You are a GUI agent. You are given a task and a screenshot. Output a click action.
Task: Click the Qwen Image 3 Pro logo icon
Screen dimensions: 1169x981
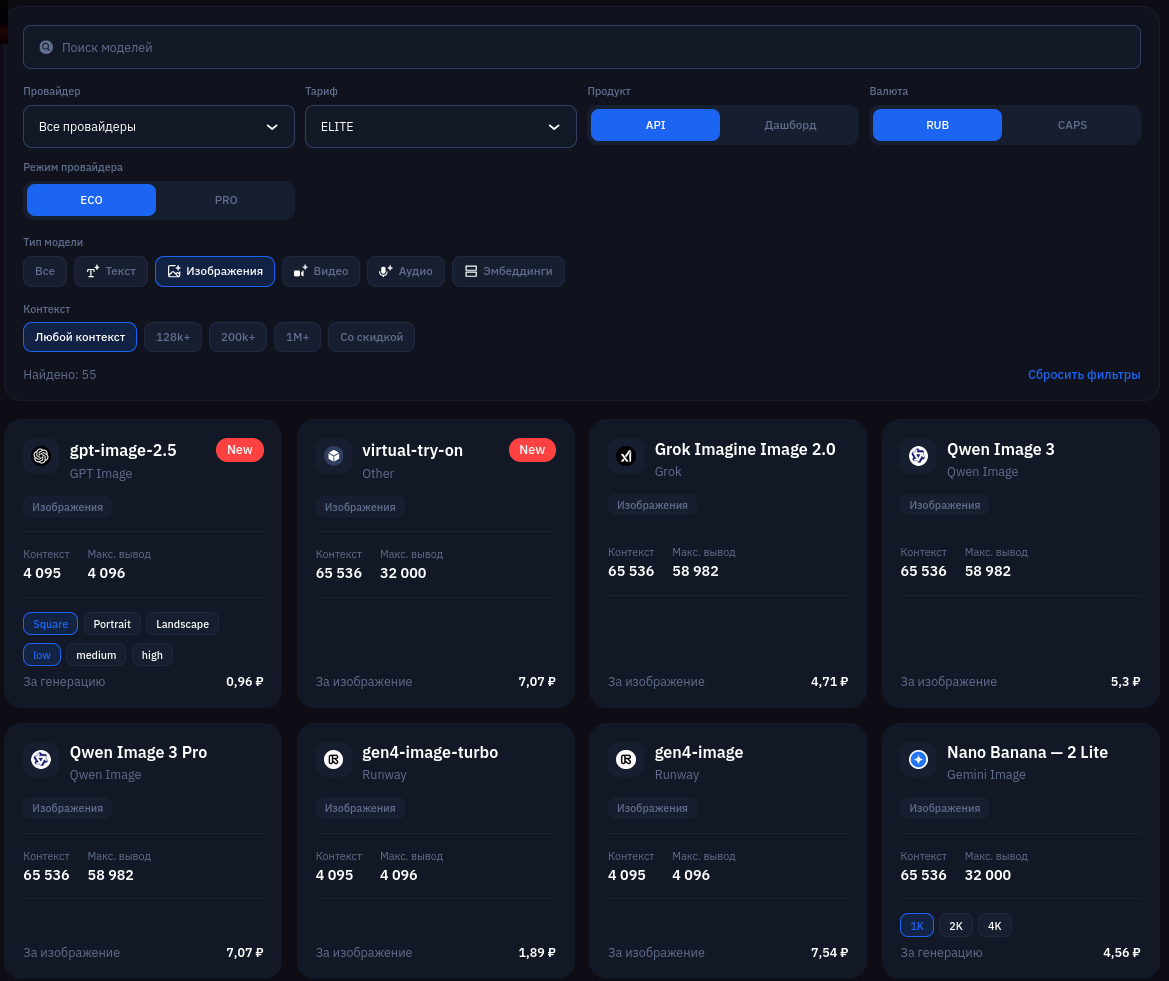(41, 759)
